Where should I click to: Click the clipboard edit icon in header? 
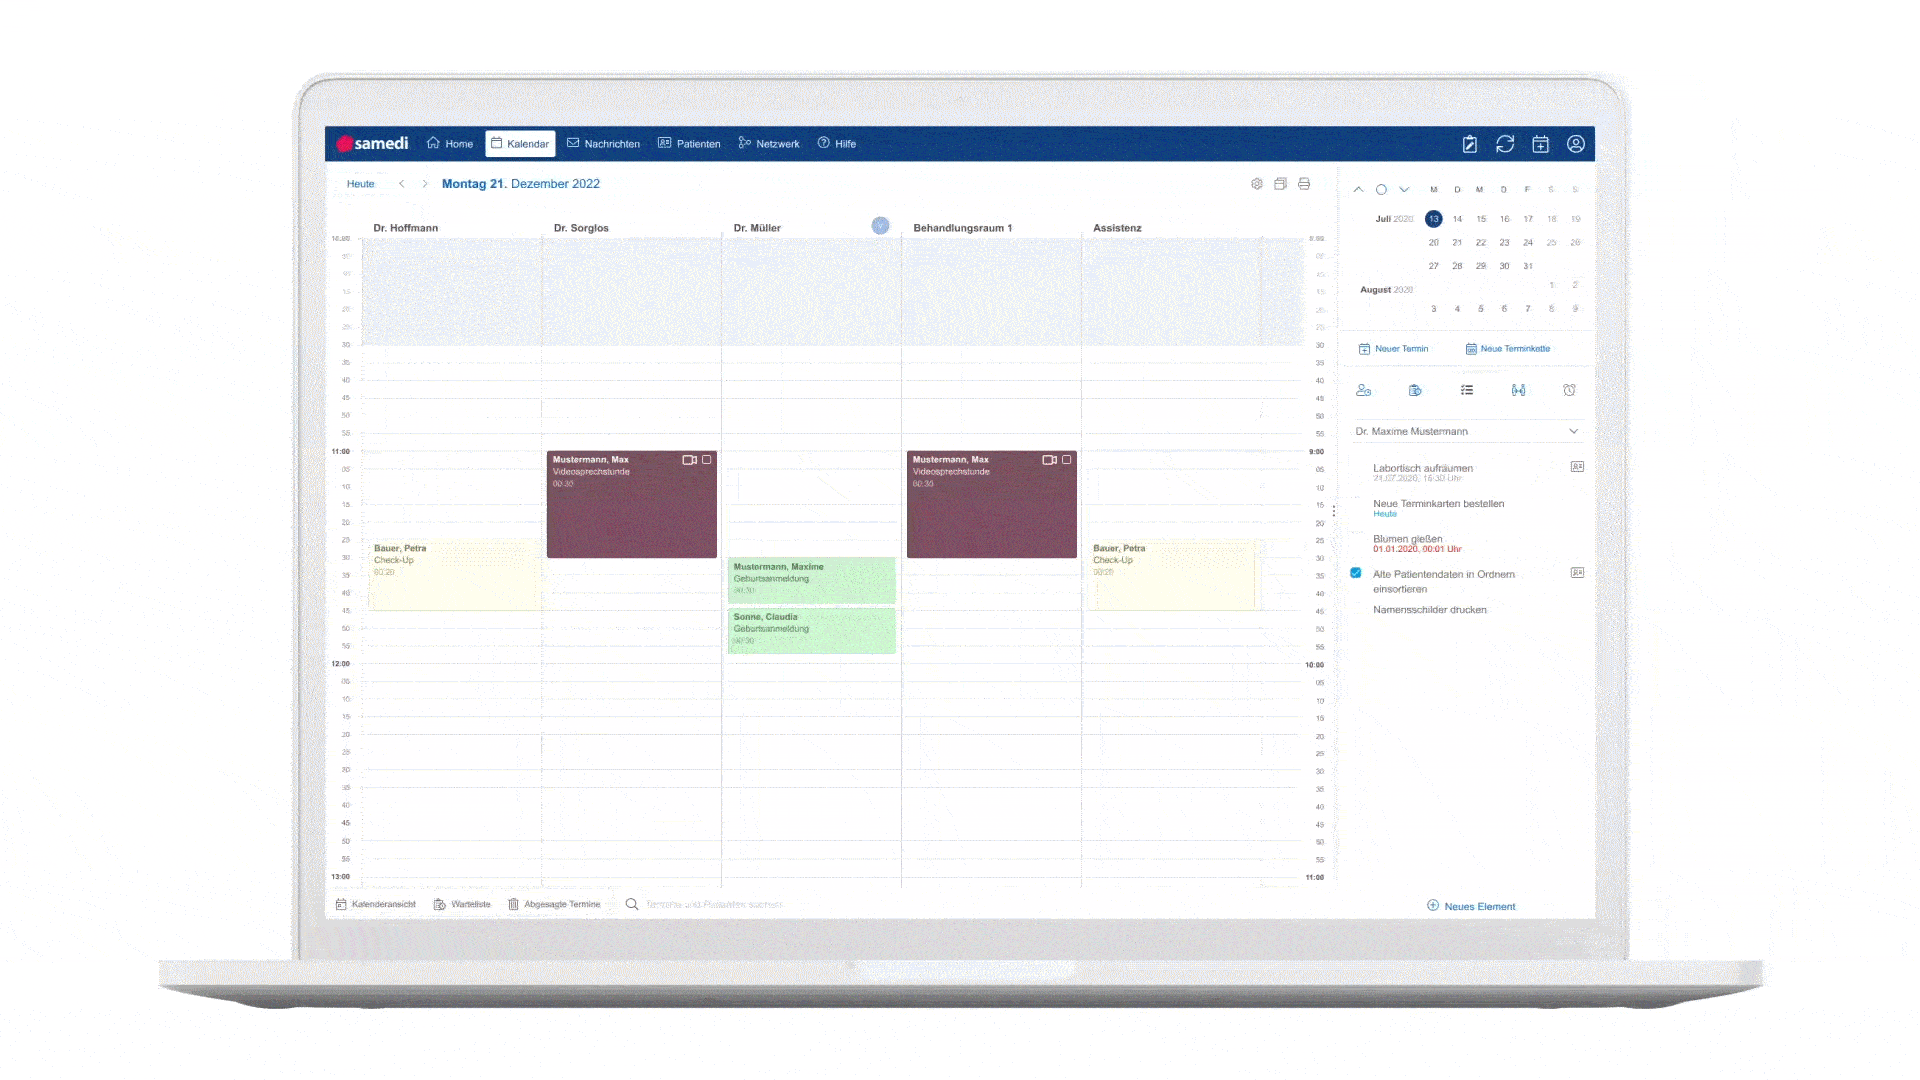(x=1470, y=144)
